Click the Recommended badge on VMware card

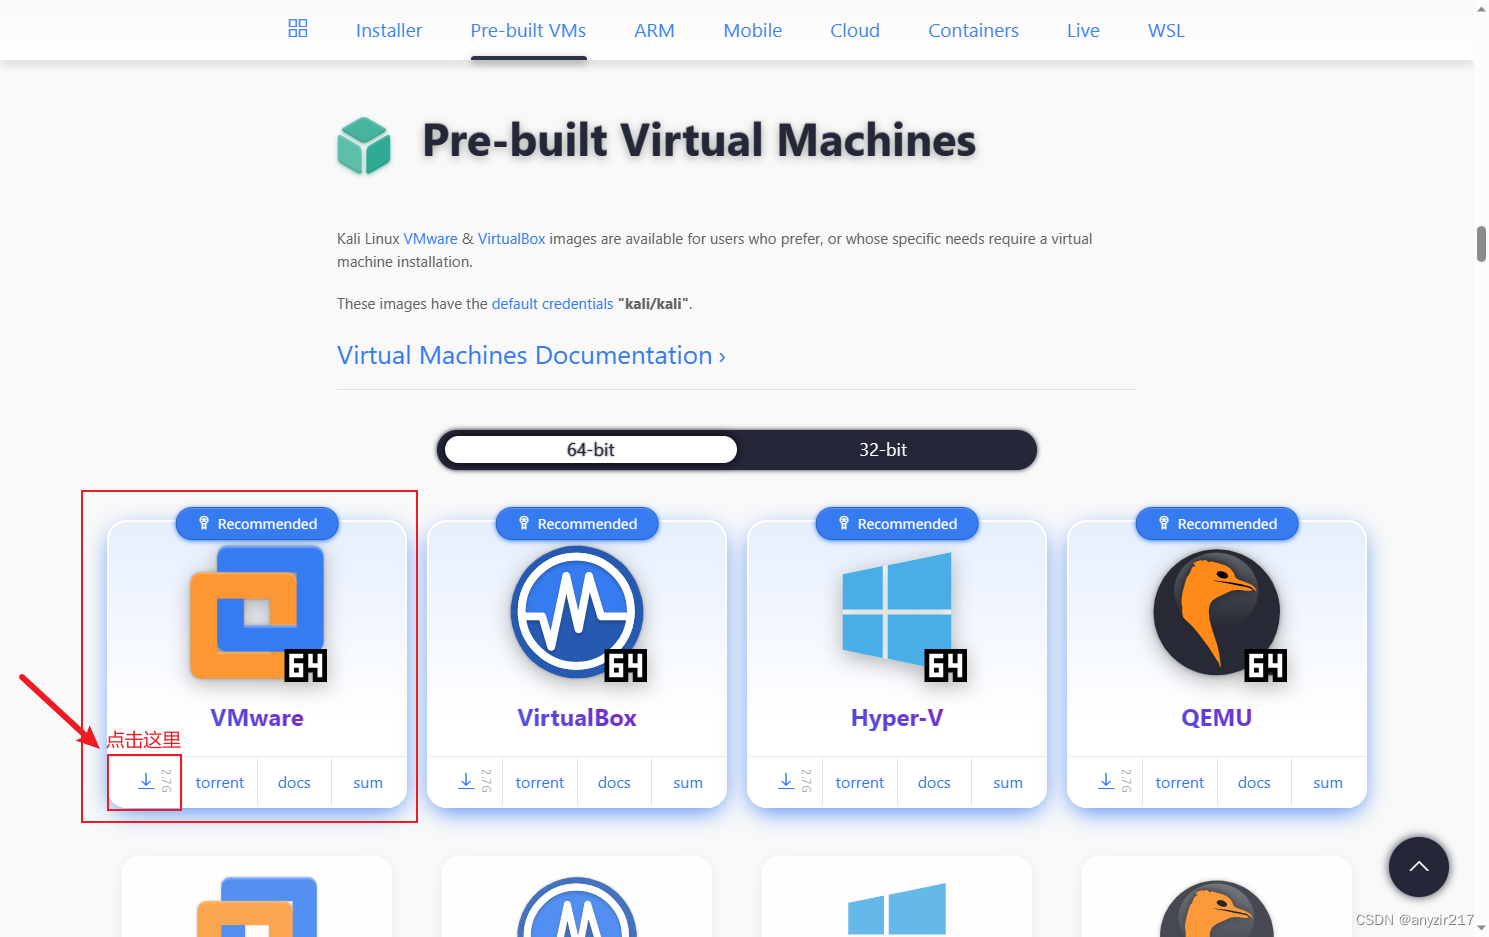[257, 524]
